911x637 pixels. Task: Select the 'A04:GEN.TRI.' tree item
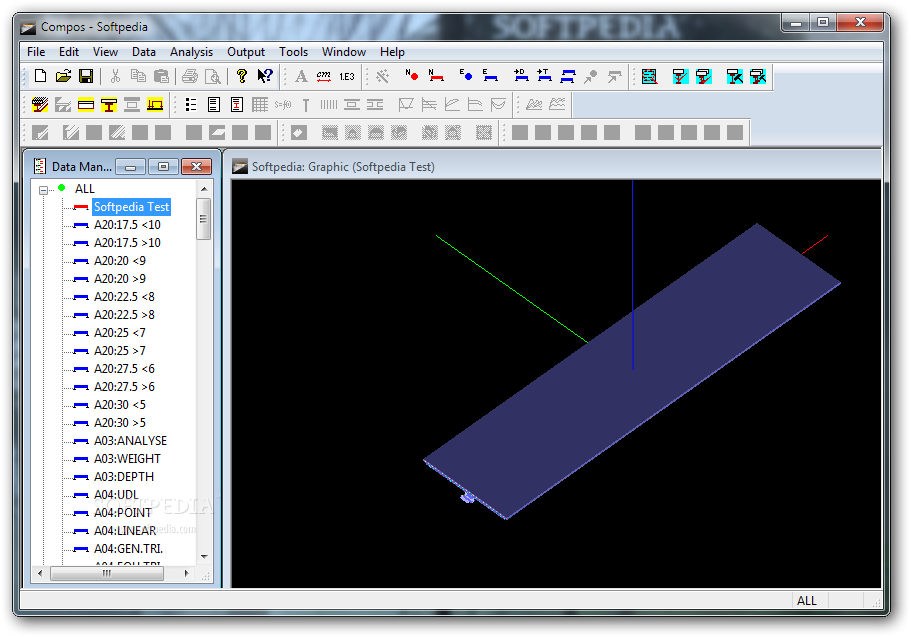[128, 549]
